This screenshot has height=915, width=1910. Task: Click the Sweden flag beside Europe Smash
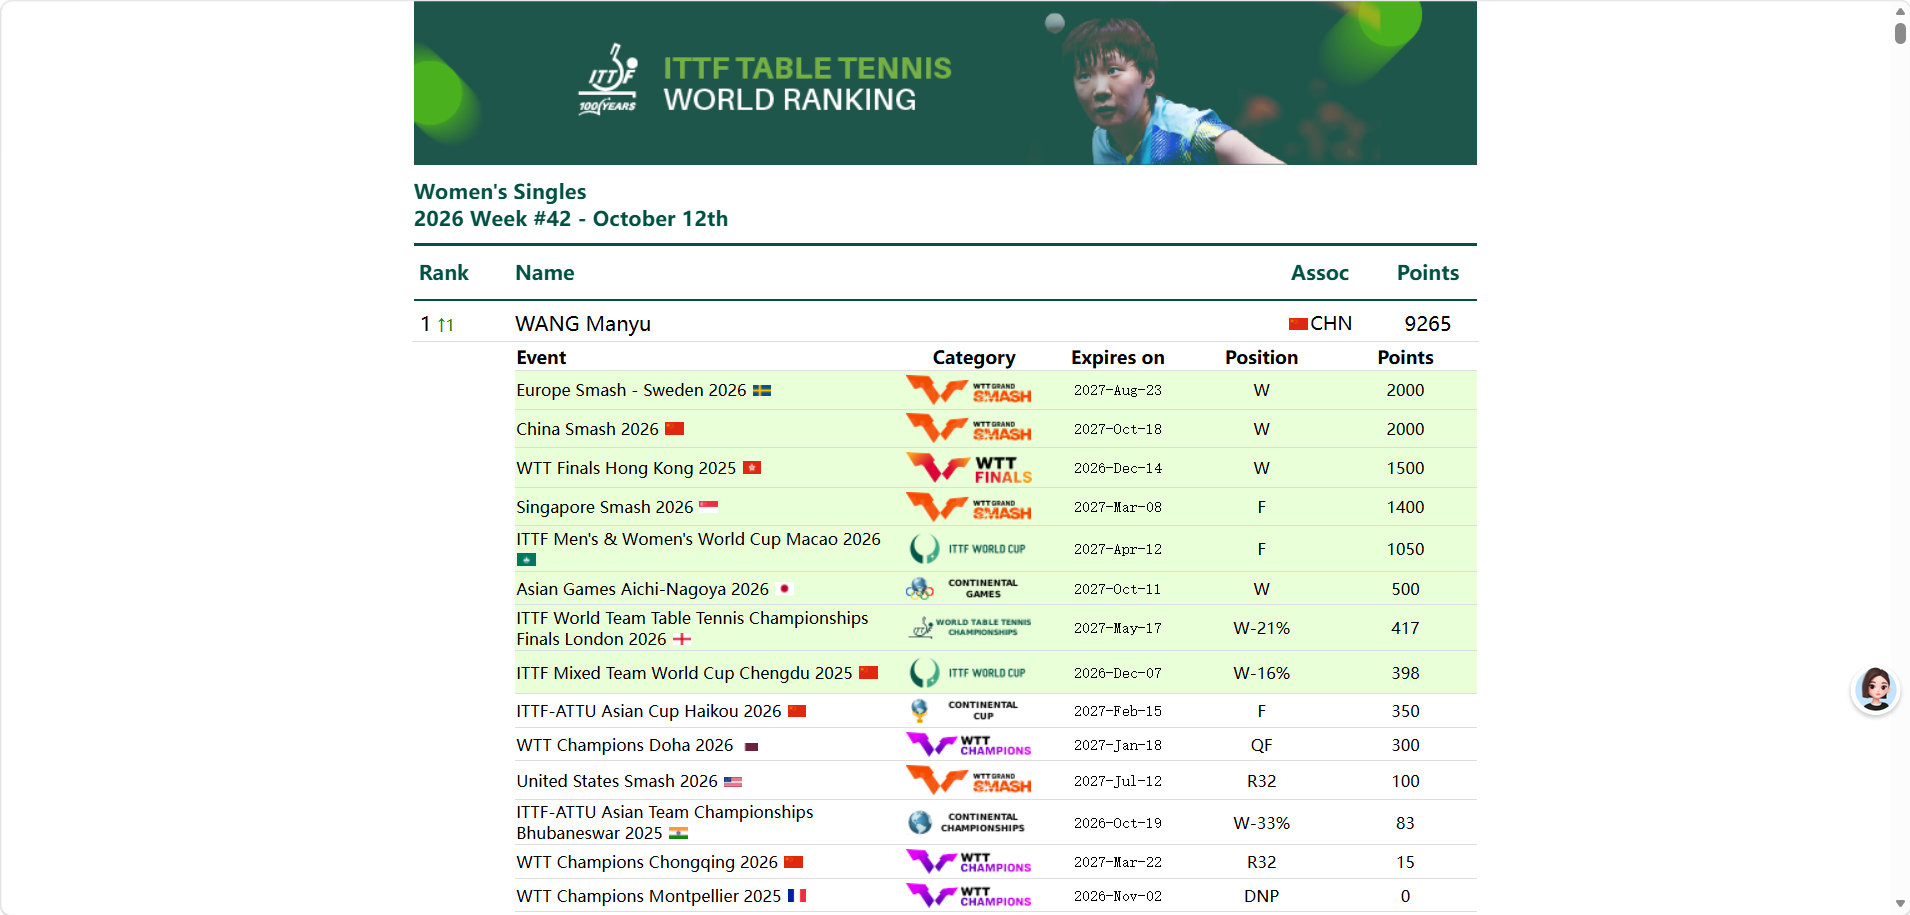(762, 391)
